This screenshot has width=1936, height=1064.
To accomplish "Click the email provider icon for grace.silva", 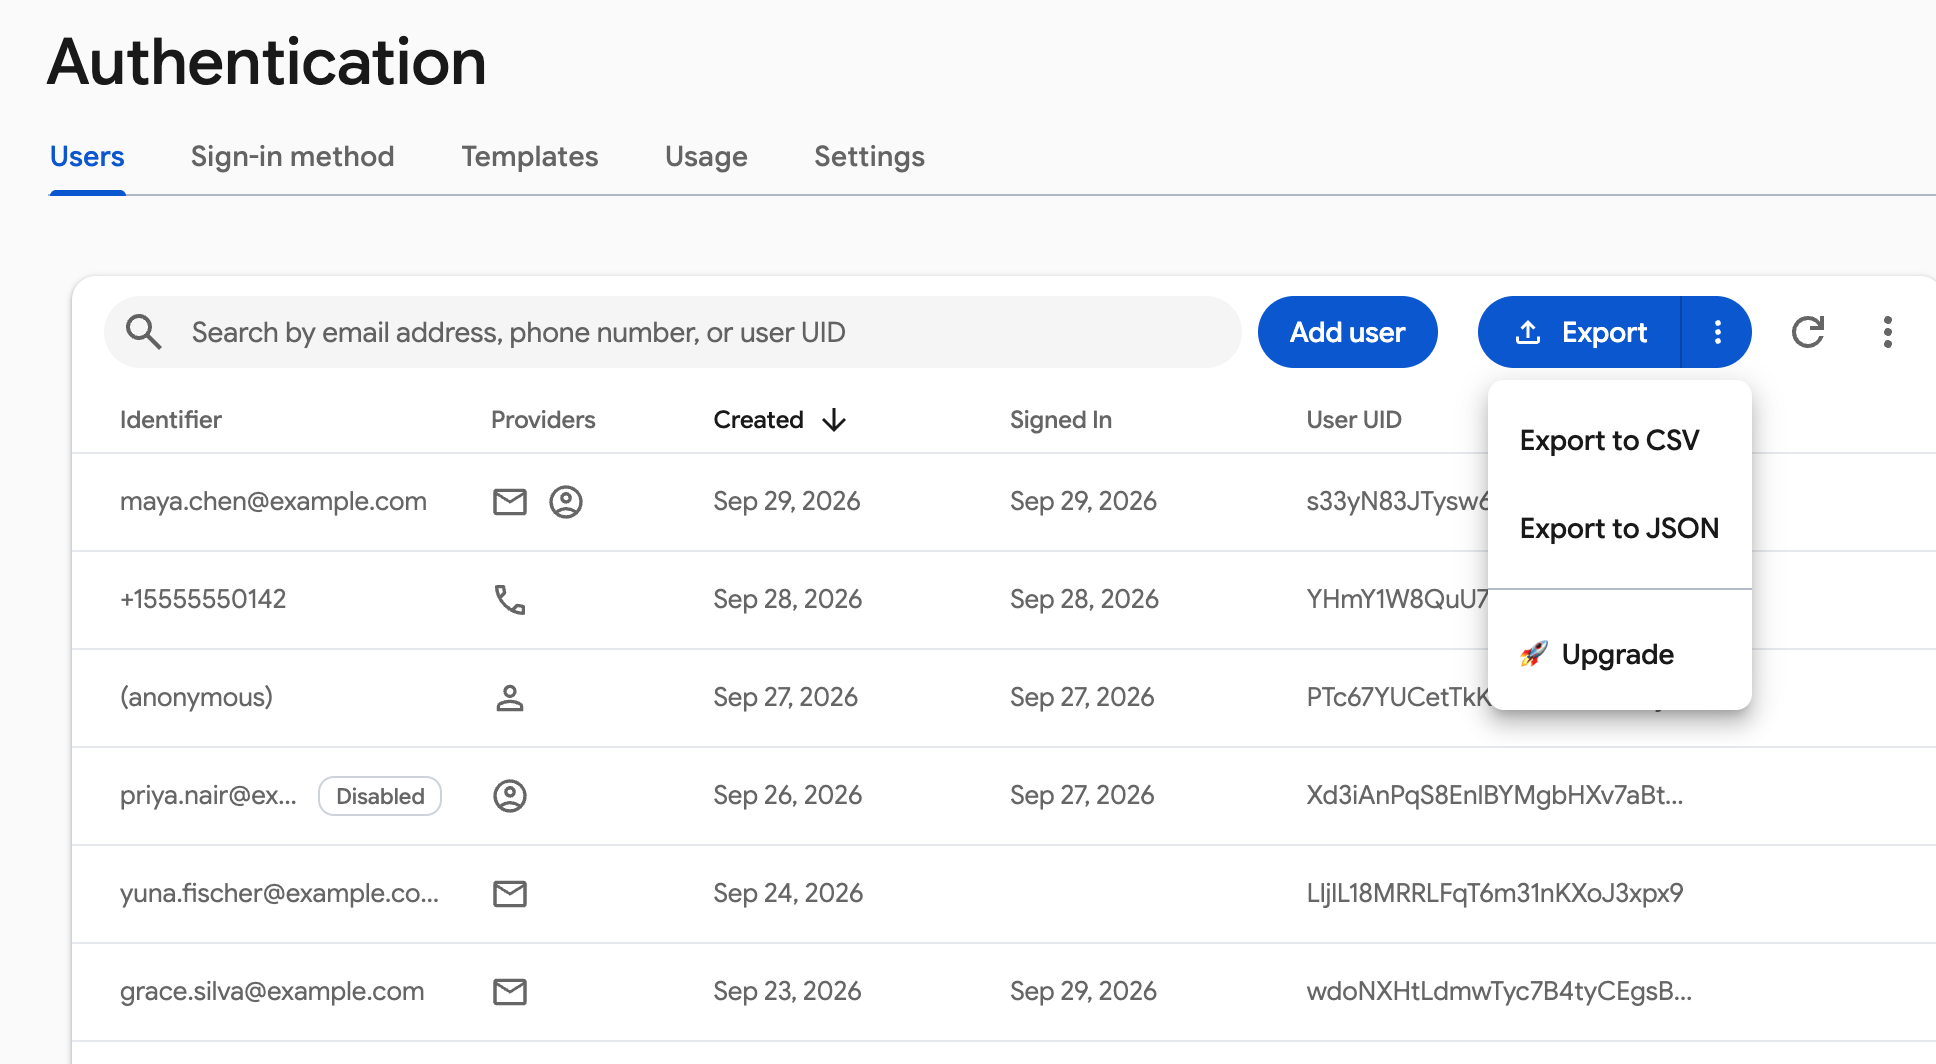I will [x=510, y=991].
